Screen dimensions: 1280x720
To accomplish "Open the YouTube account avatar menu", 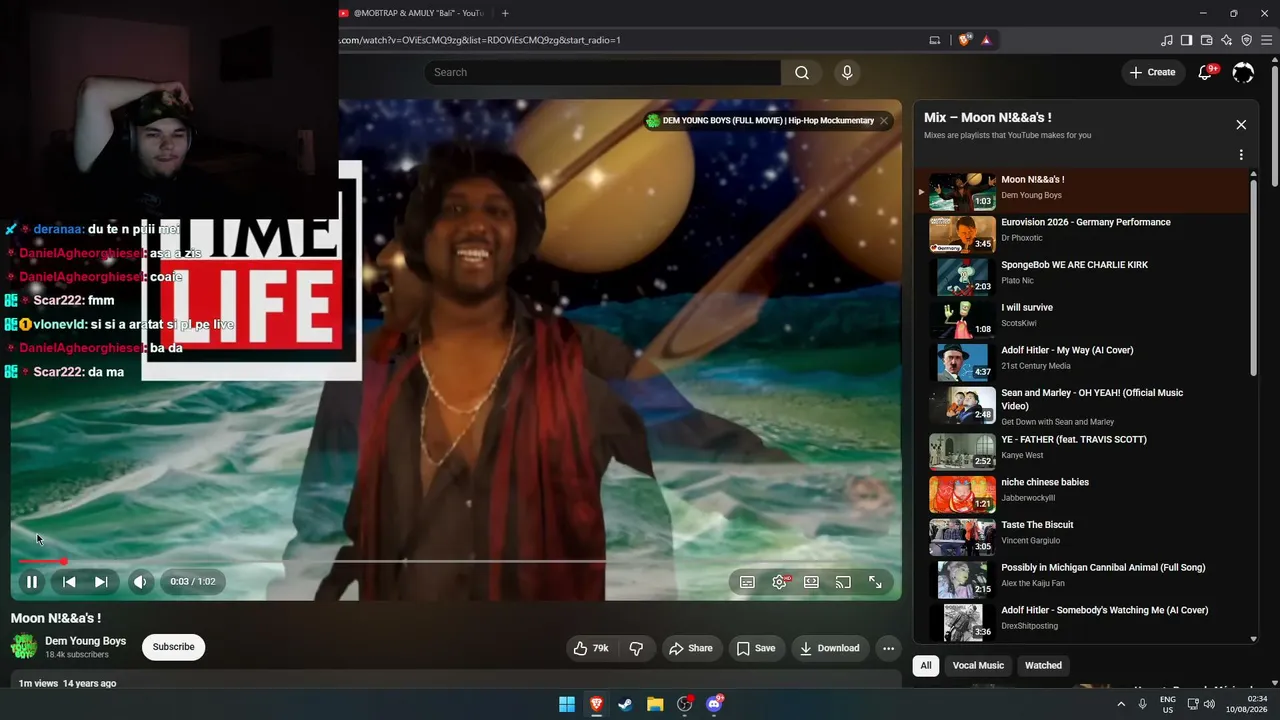I will [1243, 72].
